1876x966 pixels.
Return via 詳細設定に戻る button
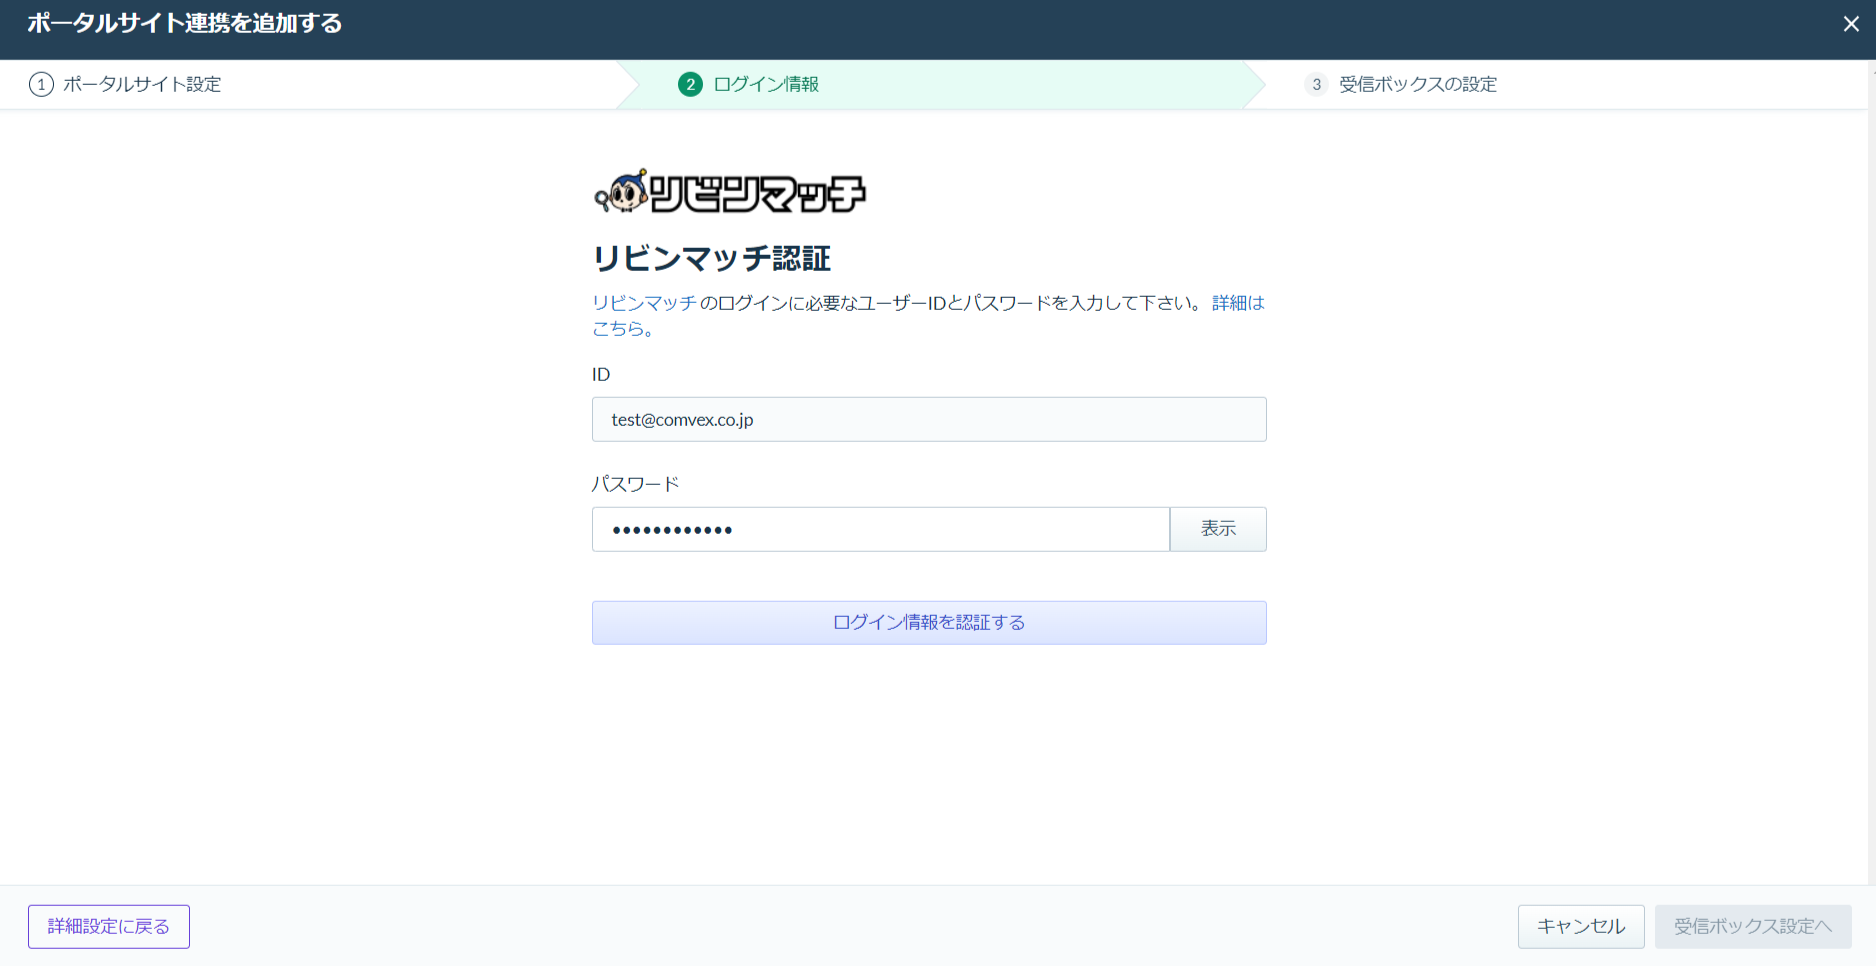(x=109, y=927)
